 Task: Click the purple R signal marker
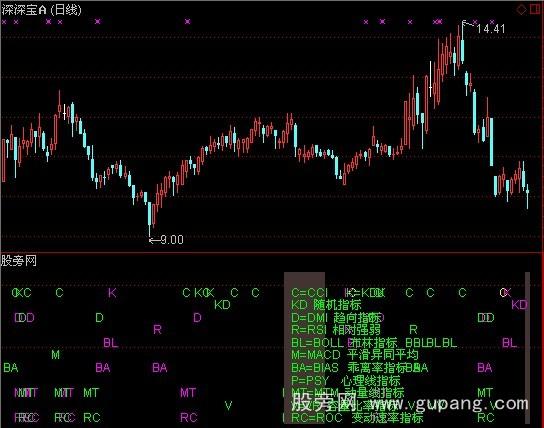(157, 329)
